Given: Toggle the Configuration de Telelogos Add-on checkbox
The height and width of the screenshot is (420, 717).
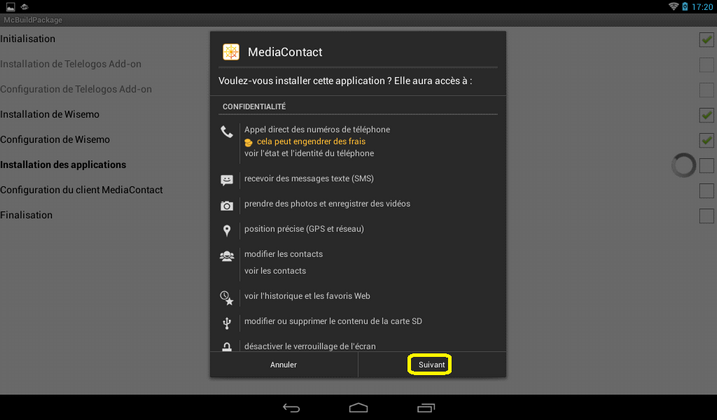Looking at the screenshot, I should click(x=706, y=90).
